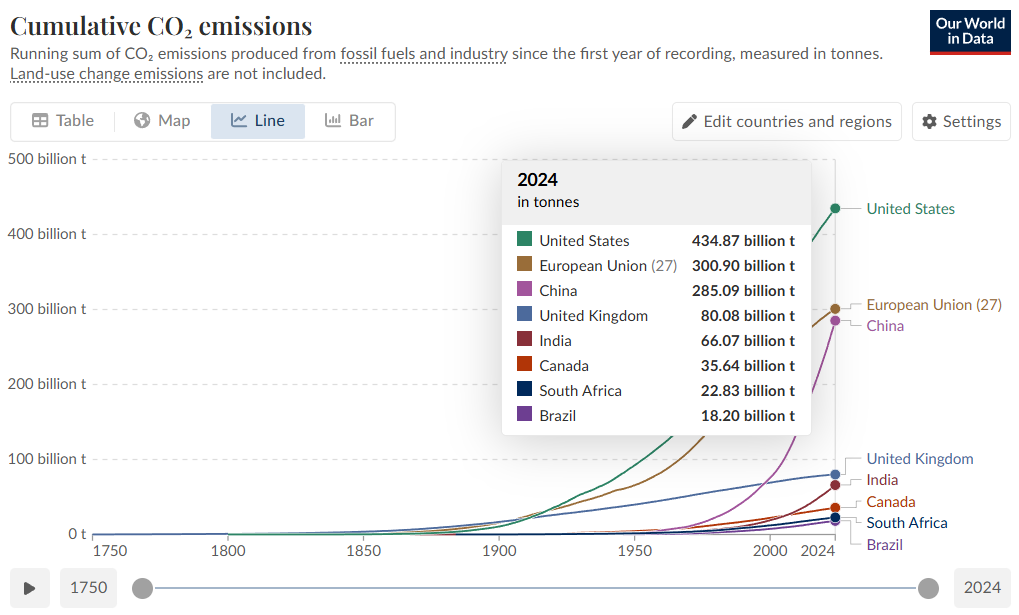Open the Bar chart tab
Image resolution: width=1019 pixels, height=615 pixels.
(349, 121)
